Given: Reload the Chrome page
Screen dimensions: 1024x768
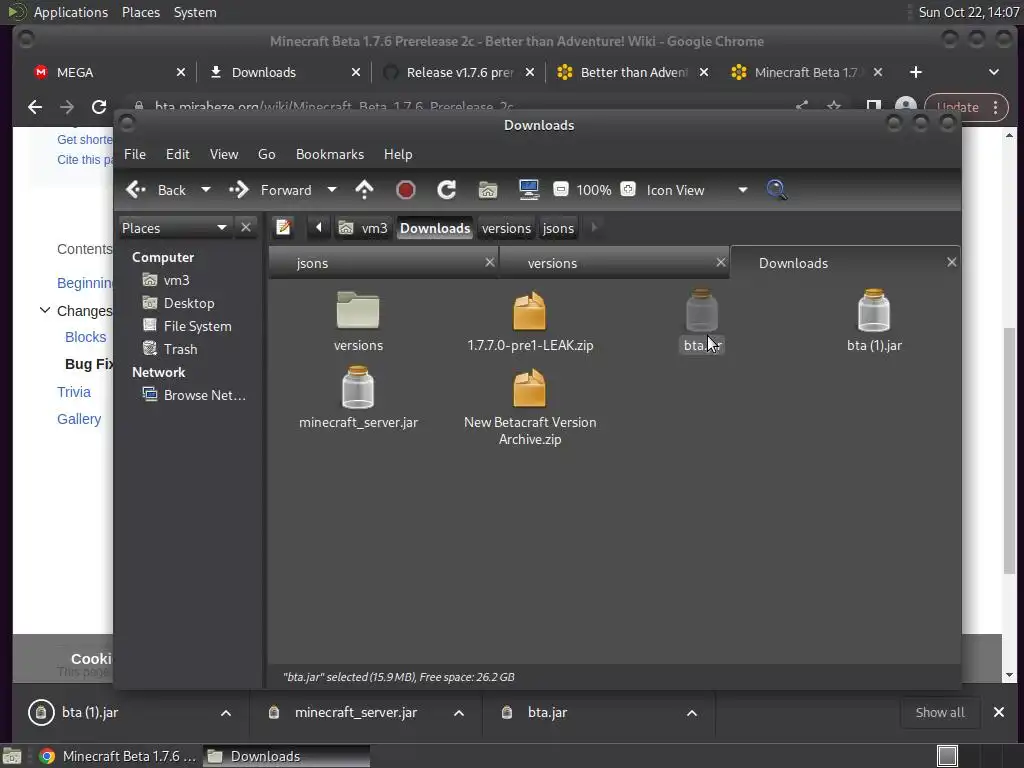Looking at the screenshot, I should (99, 107).
